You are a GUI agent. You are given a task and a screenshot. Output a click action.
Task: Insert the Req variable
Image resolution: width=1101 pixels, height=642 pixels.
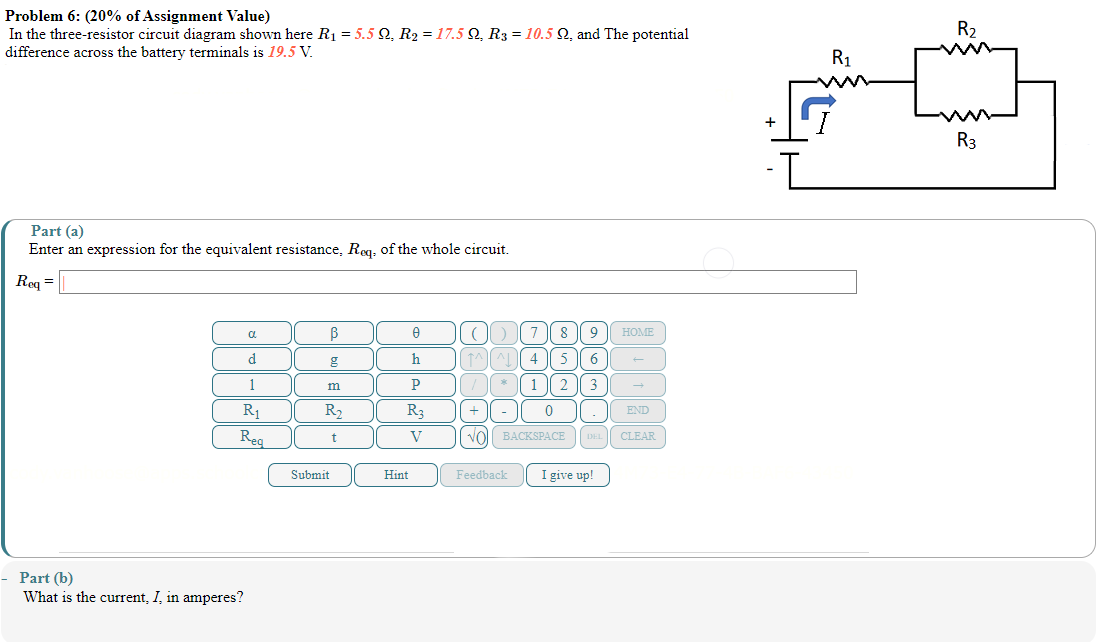[251, 436]
